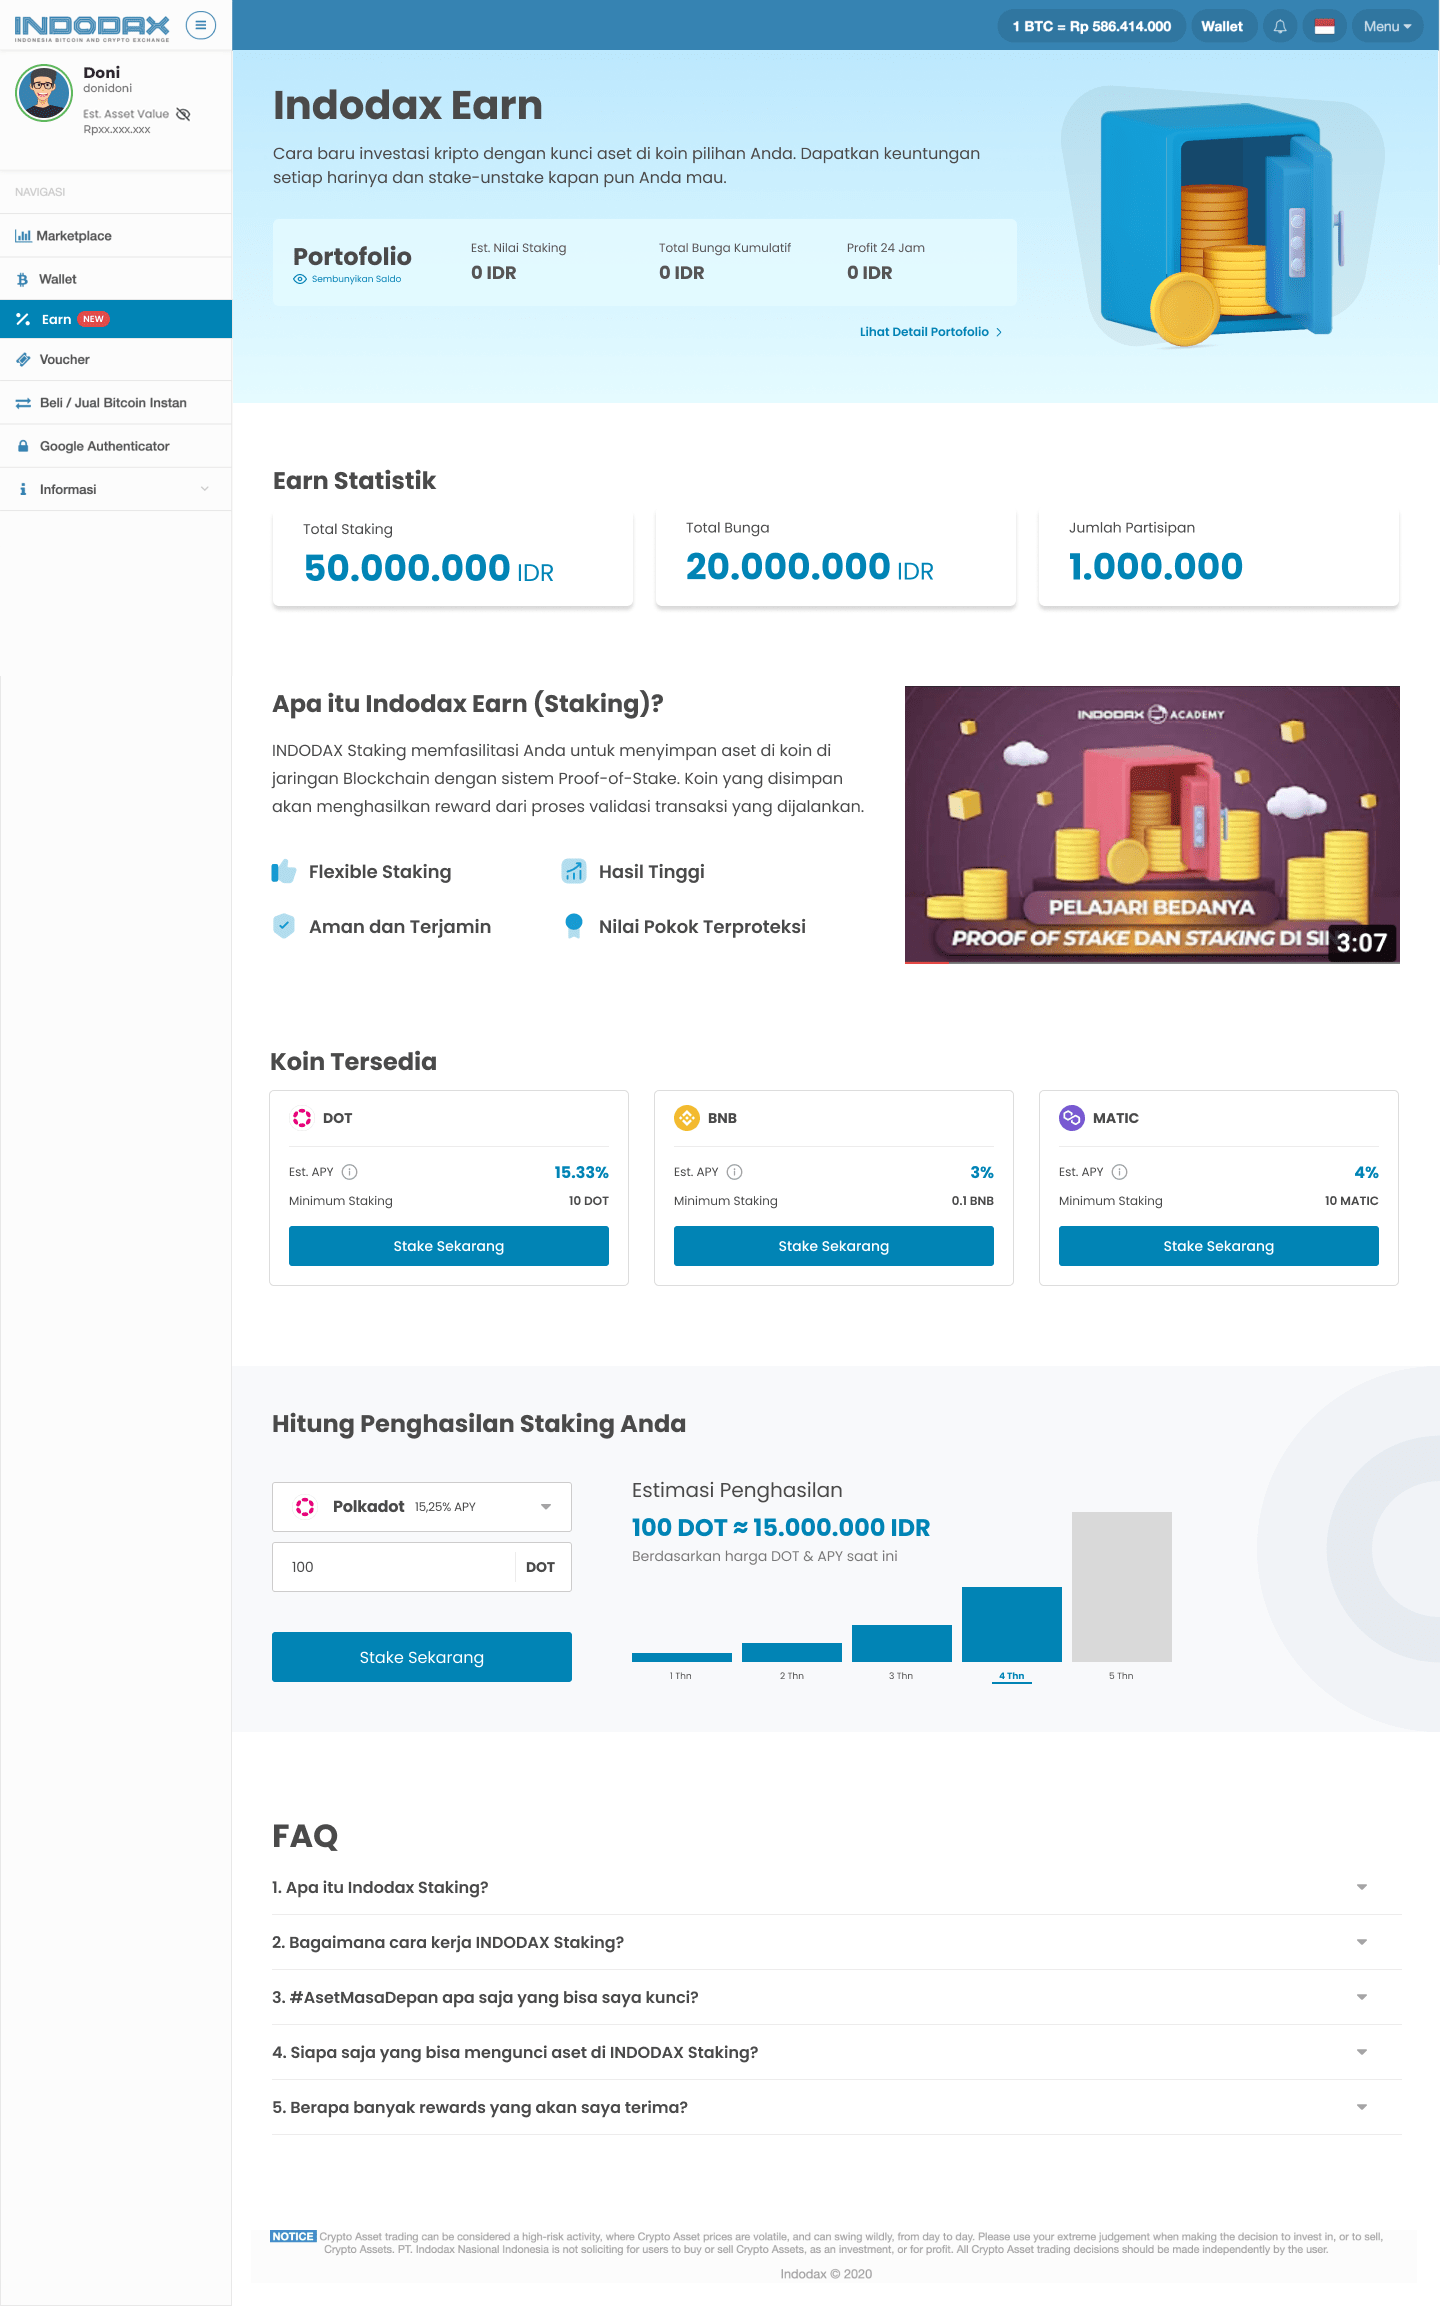Expand FAQ Apa itu Indodax Staking?
1440x2307 pixels.
coord(836,1887)
